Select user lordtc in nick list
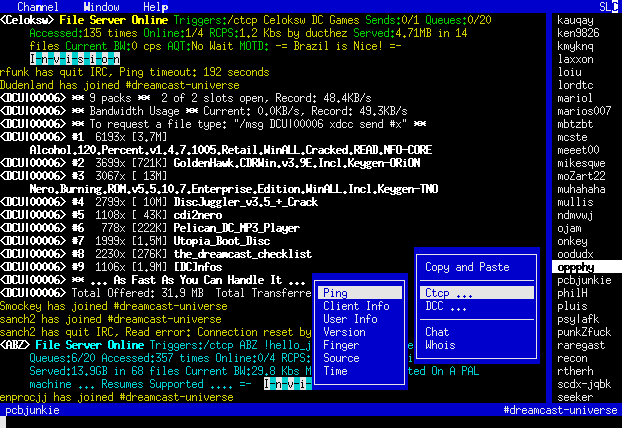 [x=575, y=85]
